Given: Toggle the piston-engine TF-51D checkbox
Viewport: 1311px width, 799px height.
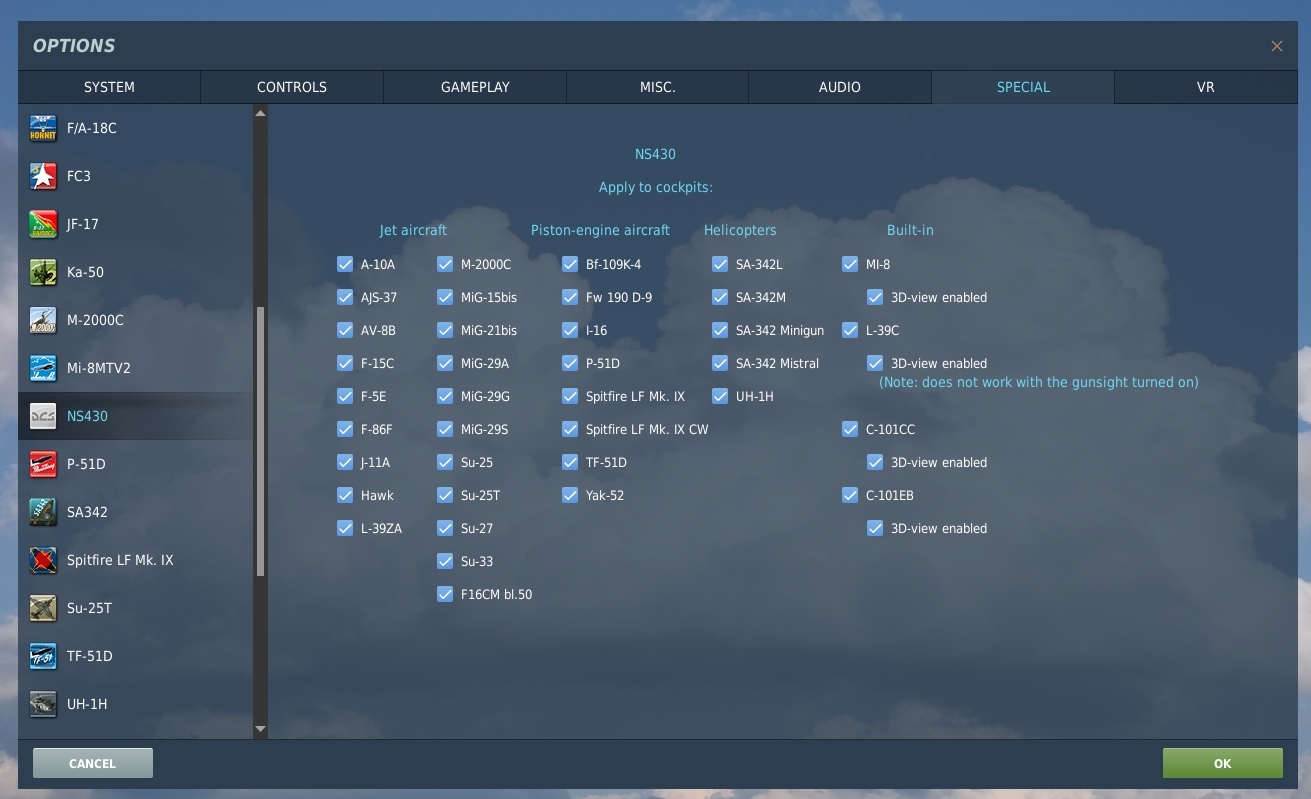Looking at the screenshot, I should coord(570,462).
